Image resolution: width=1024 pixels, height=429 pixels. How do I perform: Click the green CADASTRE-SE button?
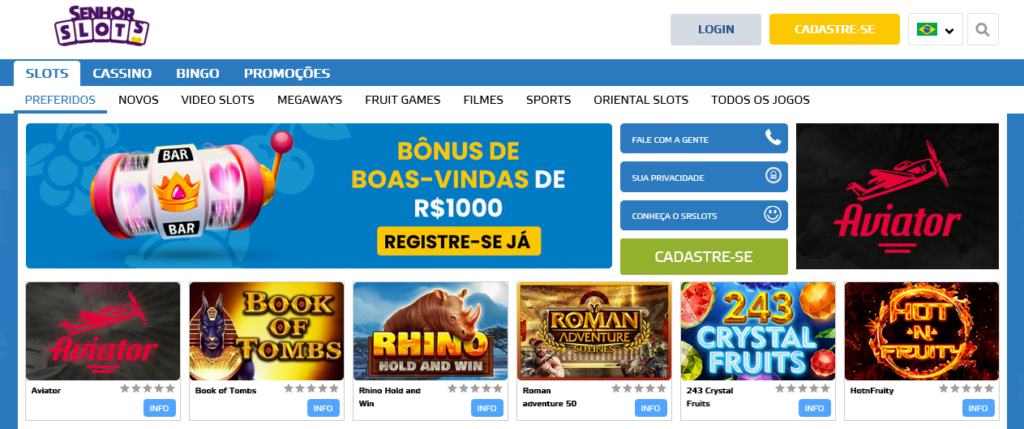704,257
